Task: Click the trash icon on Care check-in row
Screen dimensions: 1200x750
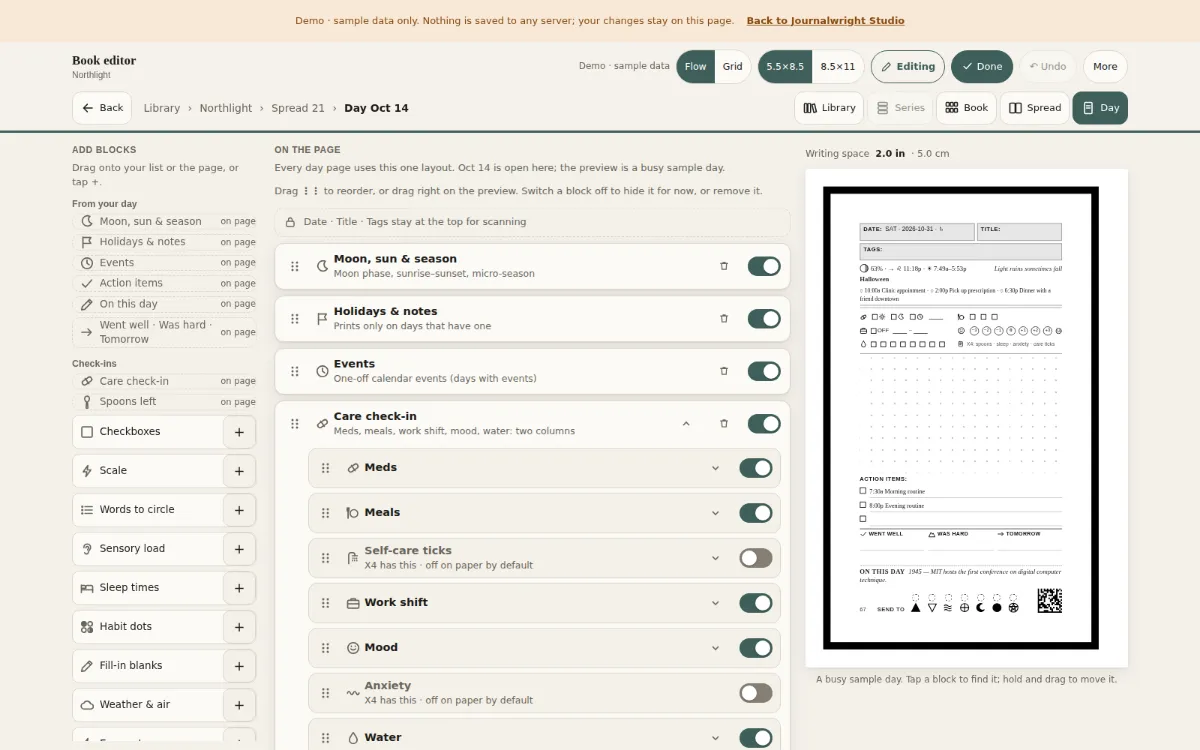Action: pyautogui.click(x=724, y=423)
